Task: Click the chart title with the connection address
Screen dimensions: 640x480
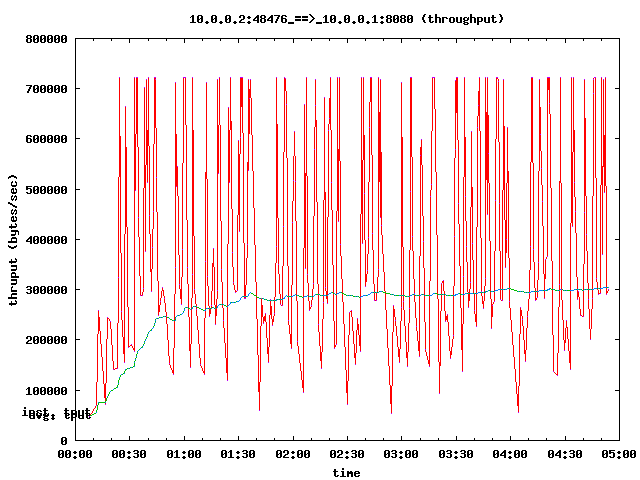Action: tap(347, 19)
